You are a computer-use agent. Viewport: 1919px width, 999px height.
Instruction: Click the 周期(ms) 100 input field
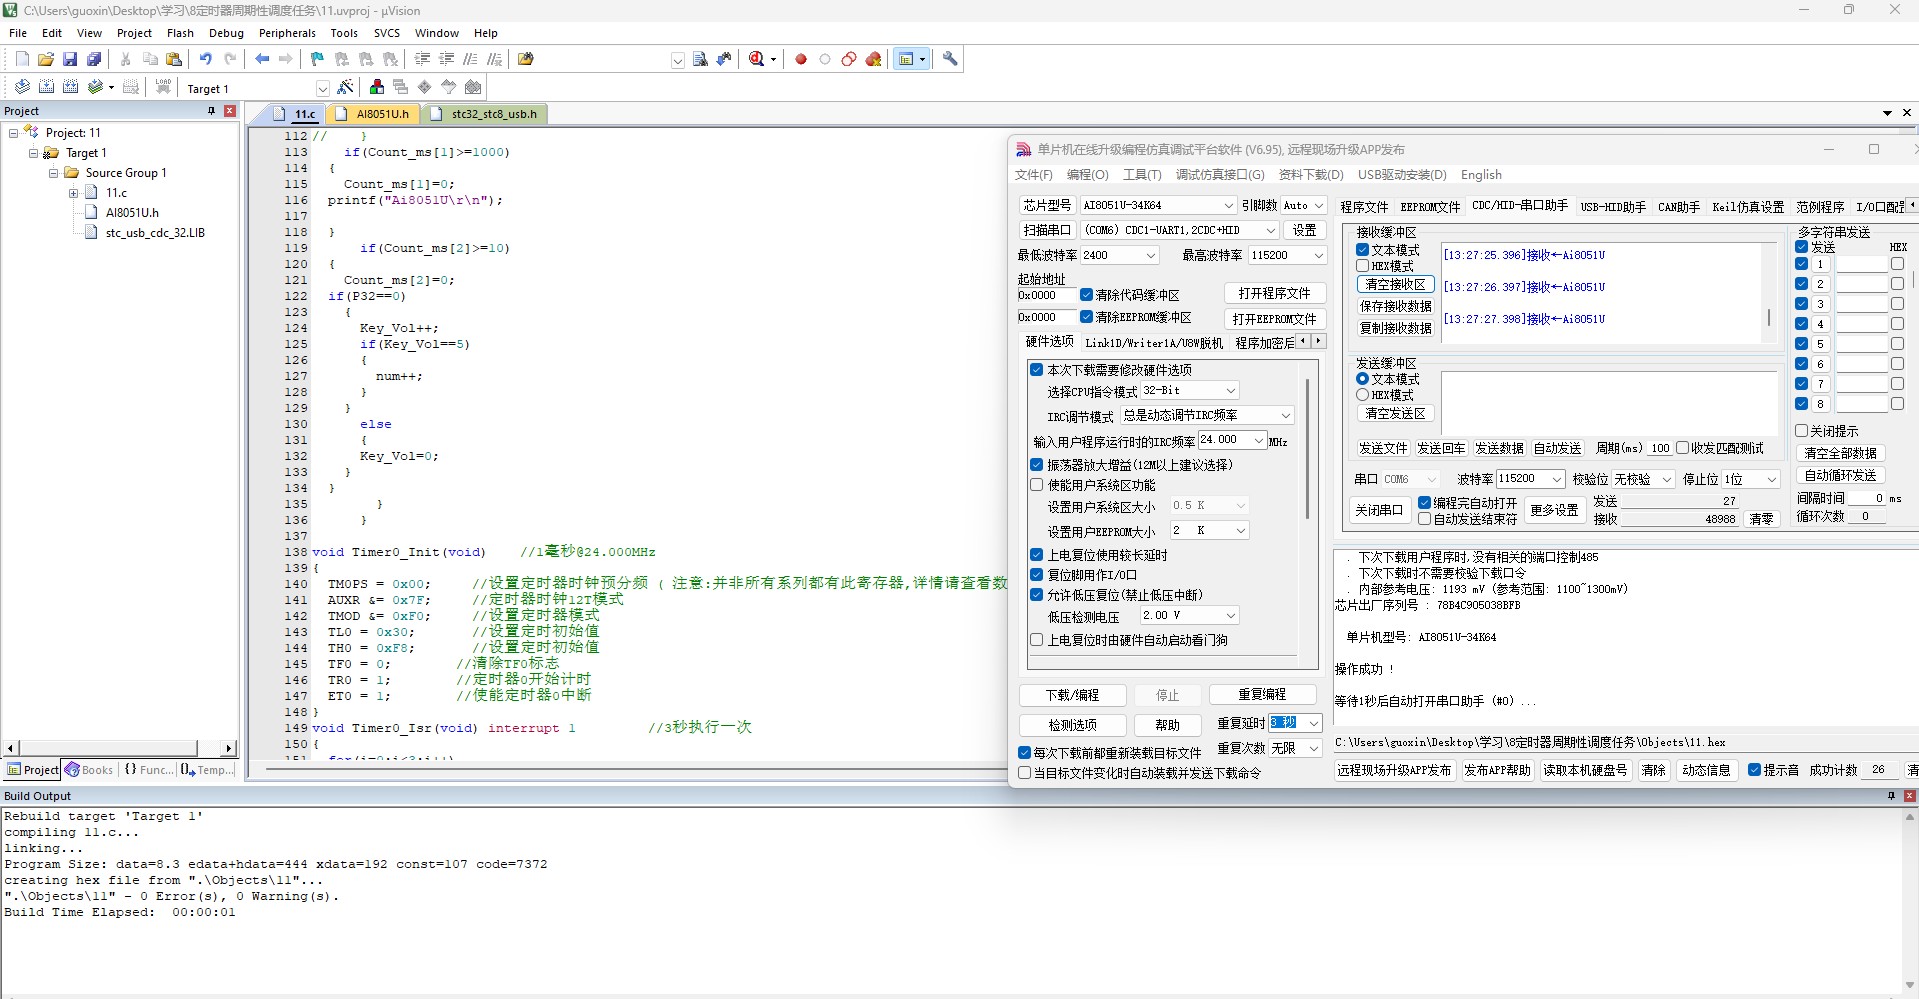pos(1660,448)
